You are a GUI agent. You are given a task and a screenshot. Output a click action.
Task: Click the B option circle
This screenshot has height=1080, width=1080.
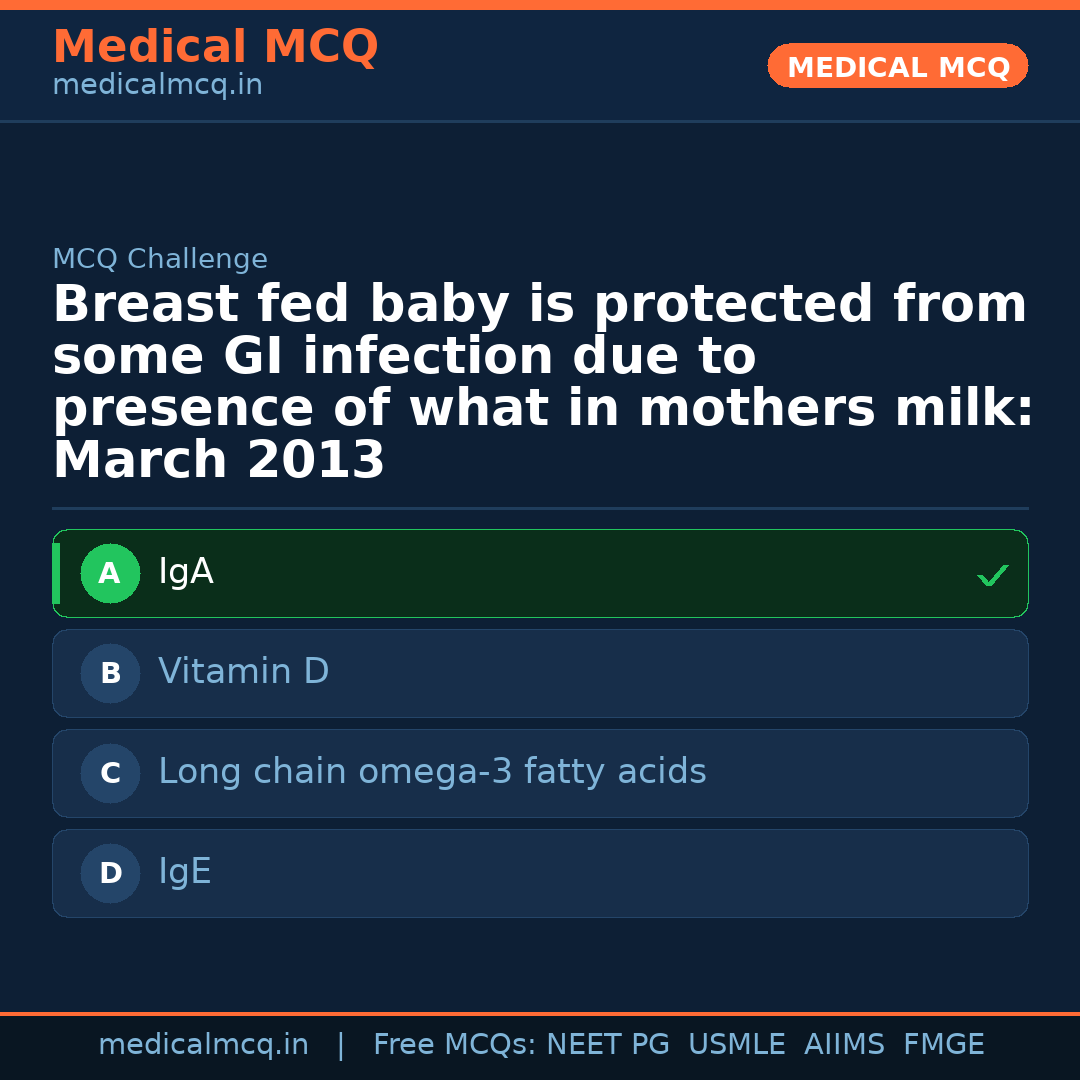coord(110,674)
